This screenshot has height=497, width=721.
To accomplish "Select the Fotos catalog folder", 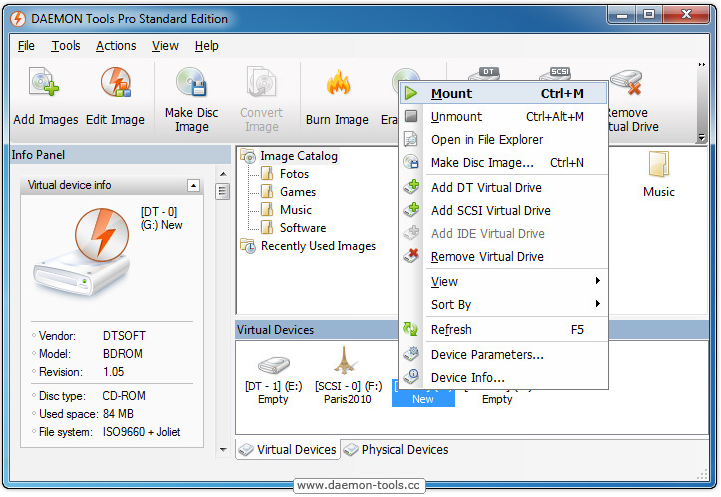I will click(x=286, y=174).
